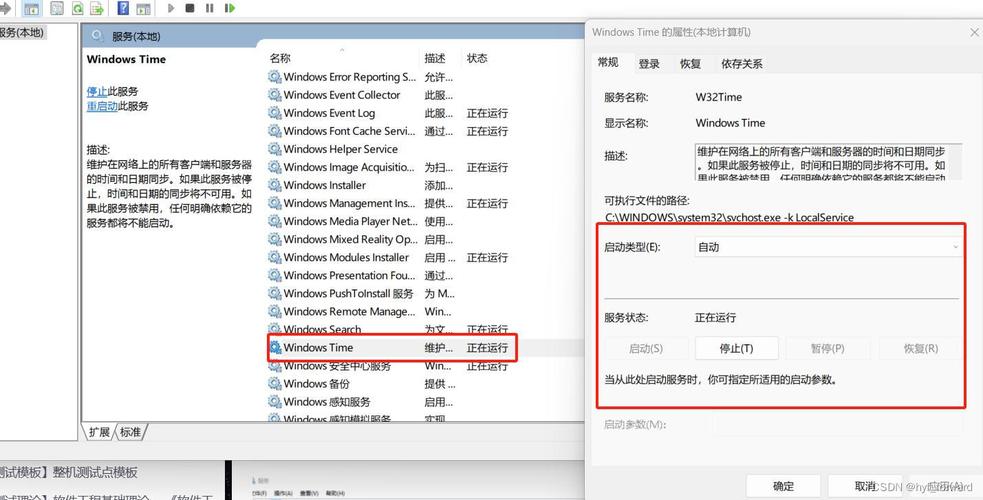Click the gear icon beside Windows Modules Installer
This screenshot has height=500, width=983.
click(x=275, y=258)
